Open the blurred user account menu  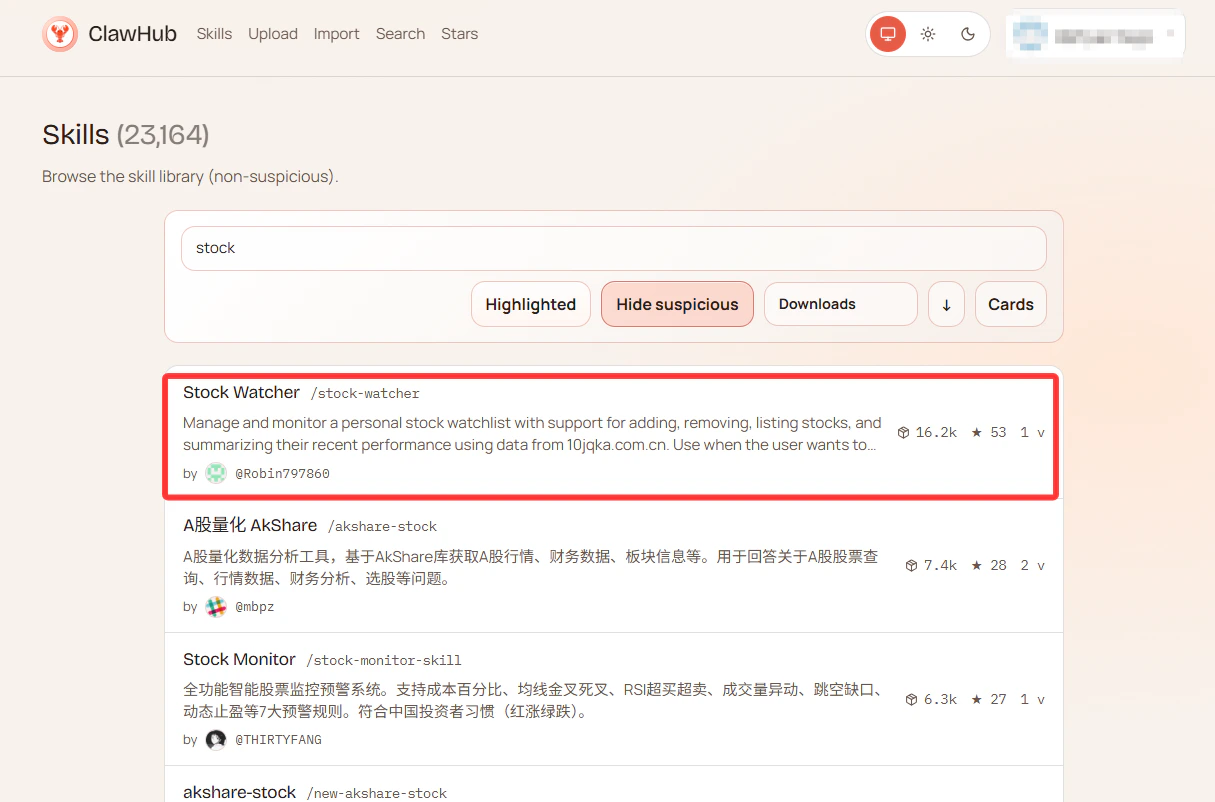[x=1095, y=35]
